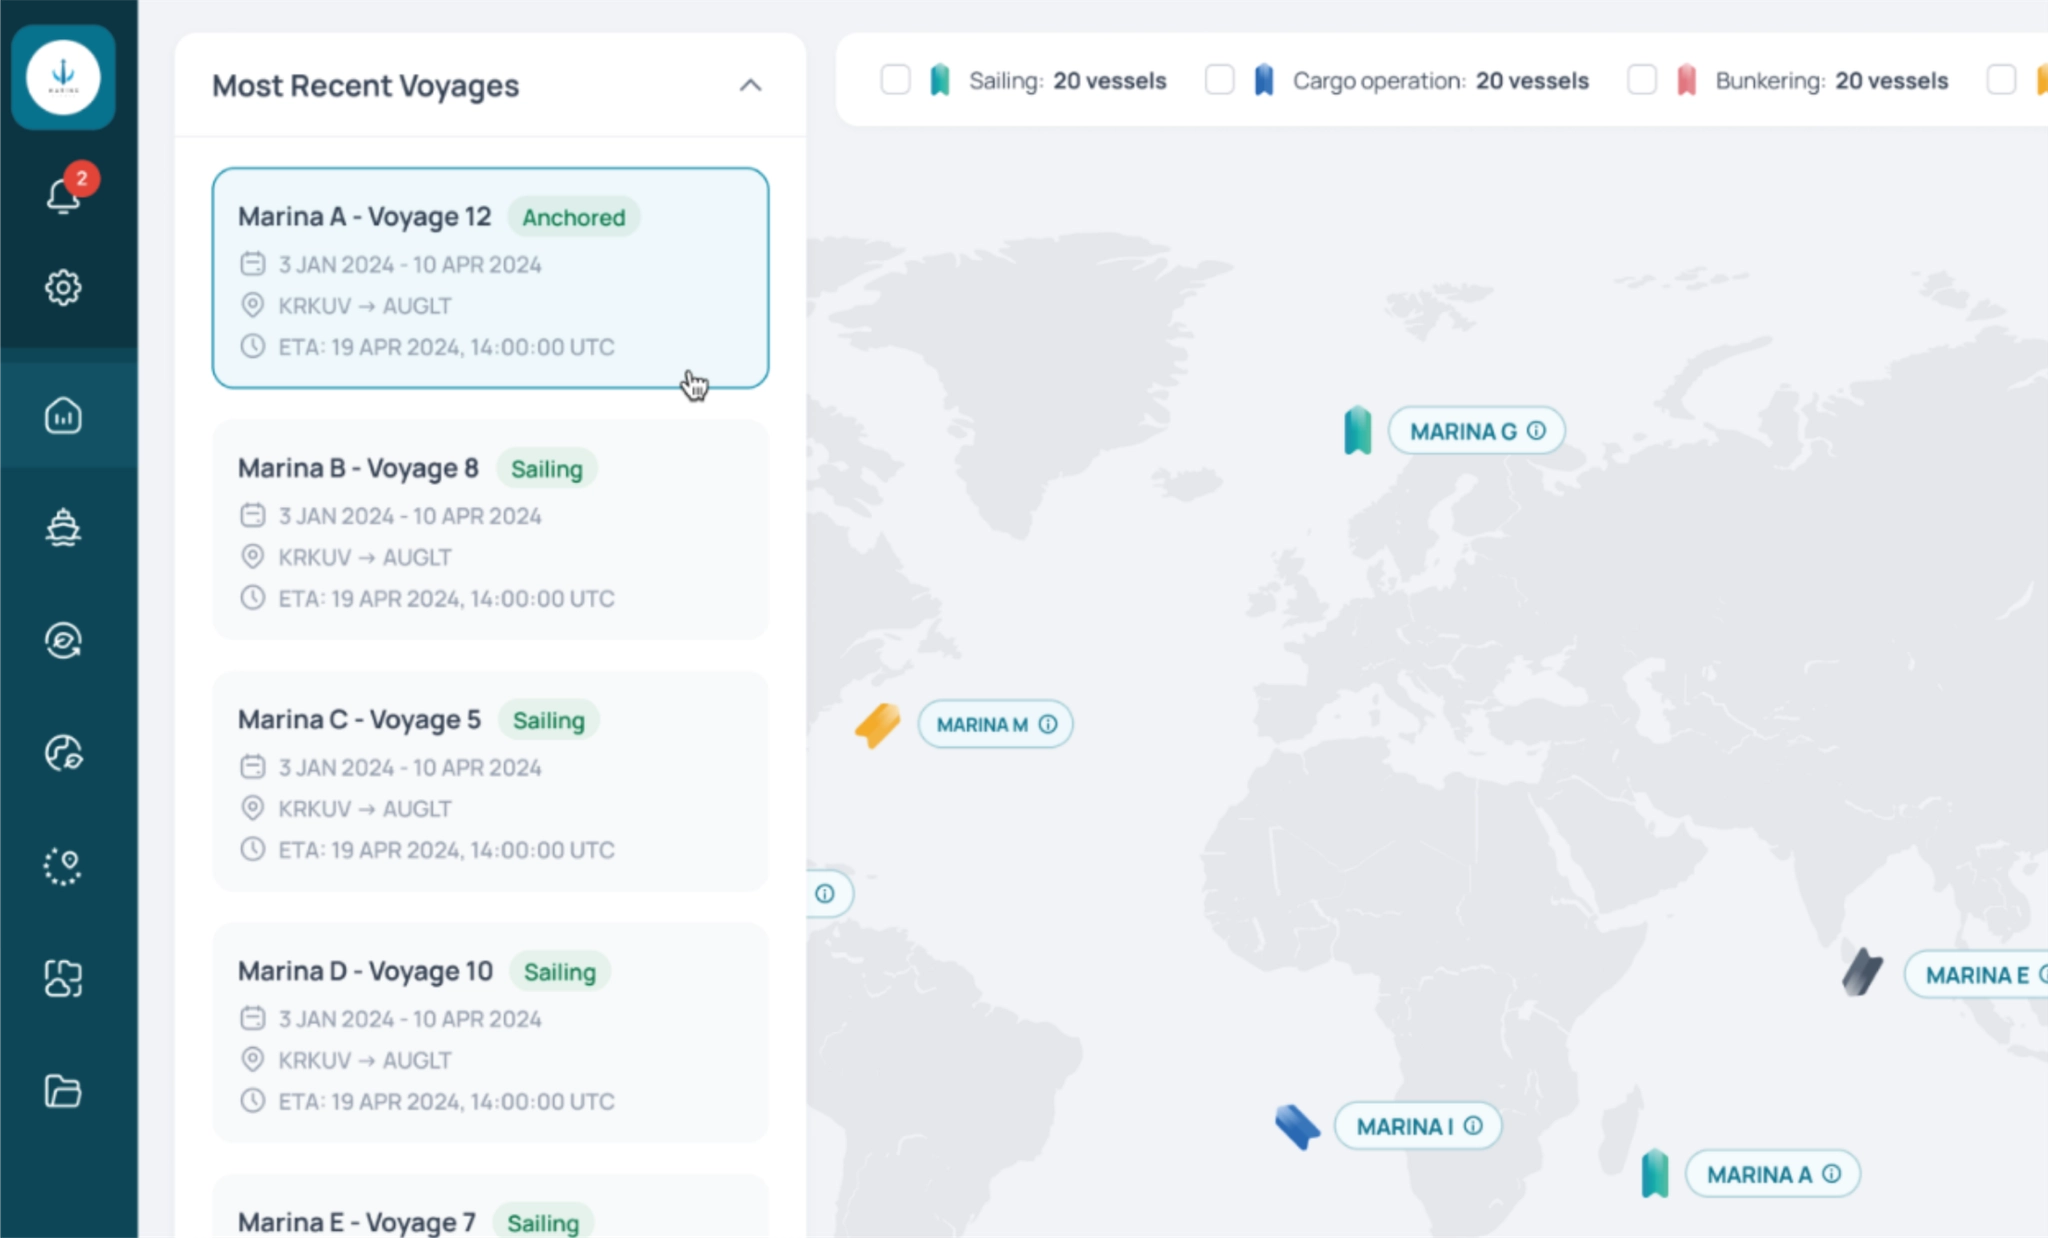Open the dashboard home icon in sidebar
Viewport: 2048px width, 1238px height.
tap(63, 416)
